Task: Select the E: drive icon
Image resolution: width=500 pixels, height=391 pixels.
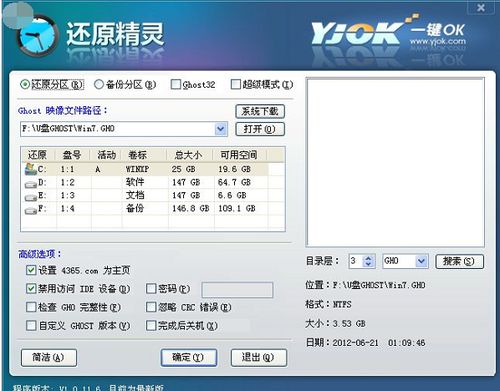Action: pyautogui.click(x=31, y=197)
